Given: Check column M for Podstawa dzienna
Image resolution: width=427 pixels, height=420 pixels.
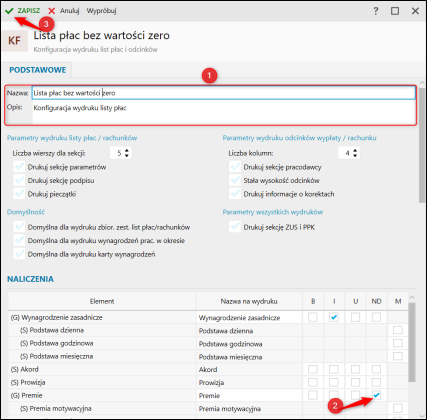Looking at the screenshot, I should tap(398, 330).
